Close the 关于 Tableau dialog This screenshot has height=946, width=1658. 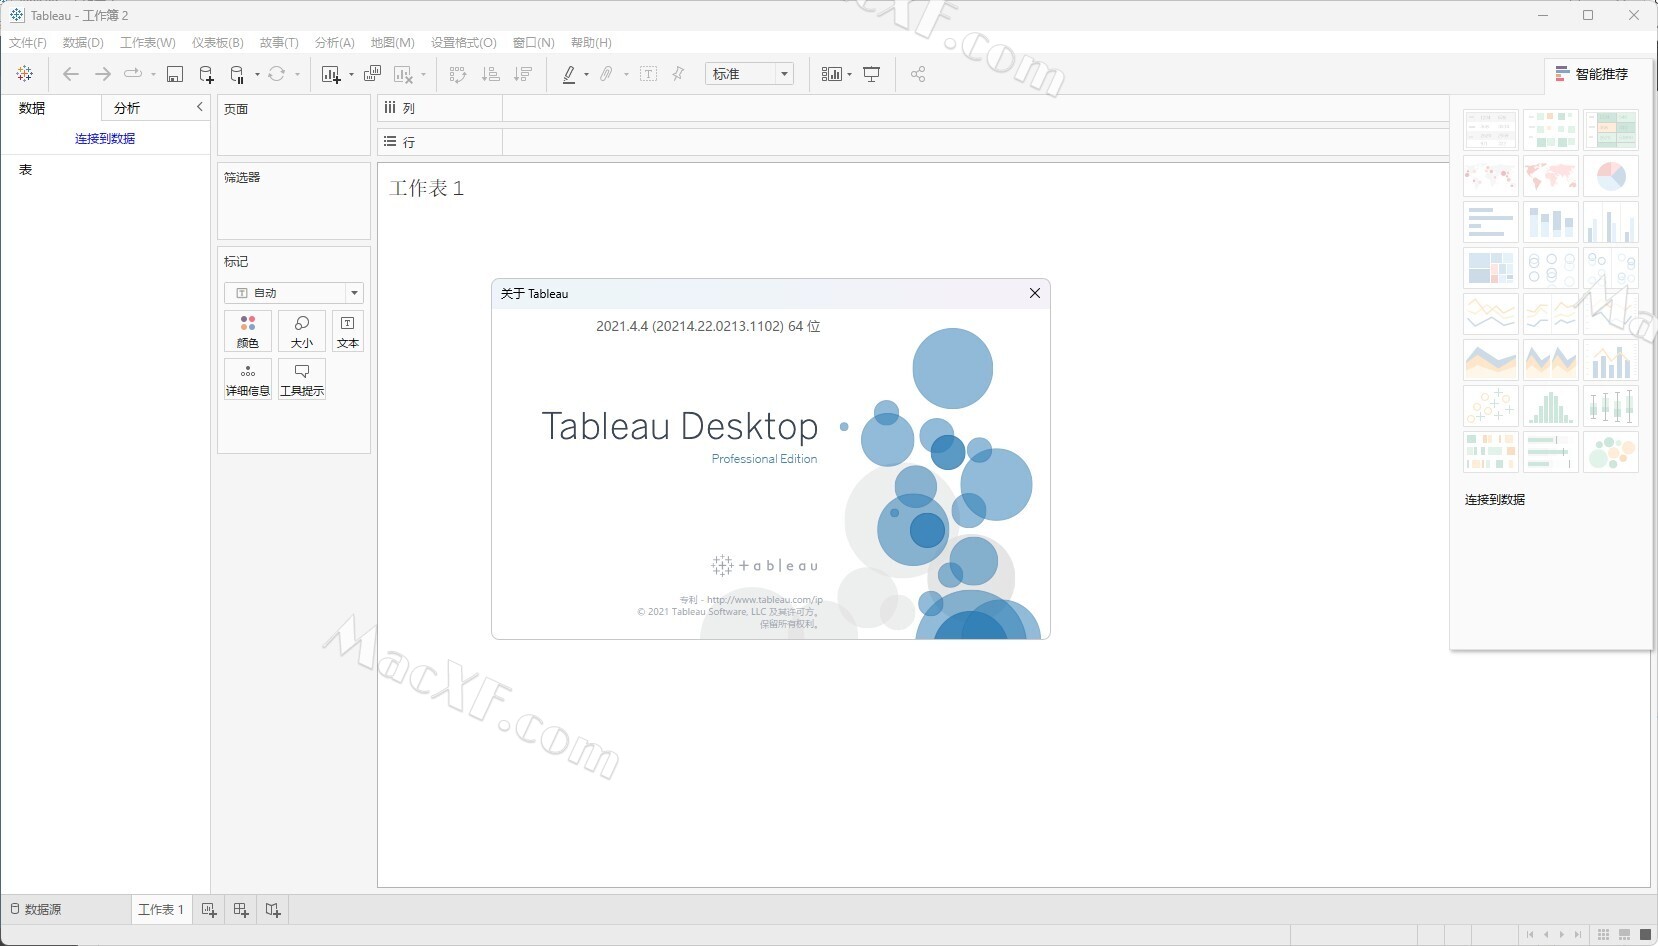[x=1035, y=293]
